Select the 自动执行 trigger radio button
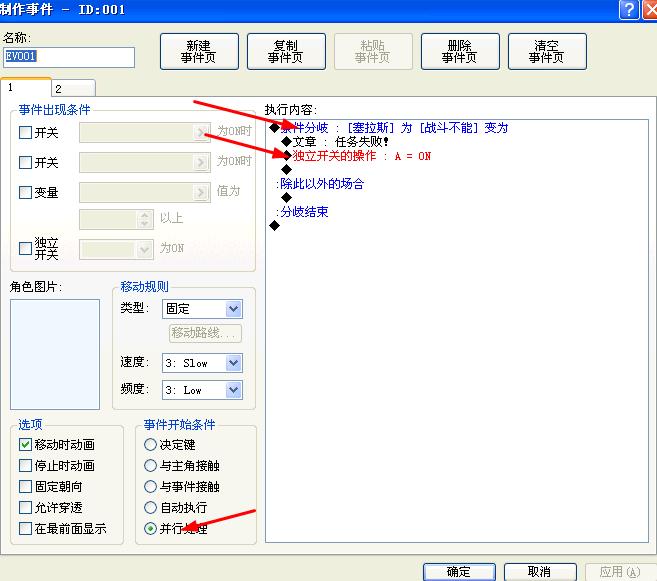The height and width of the screenshot is (581, 657). pyautogui.click(x=150, y=508)
